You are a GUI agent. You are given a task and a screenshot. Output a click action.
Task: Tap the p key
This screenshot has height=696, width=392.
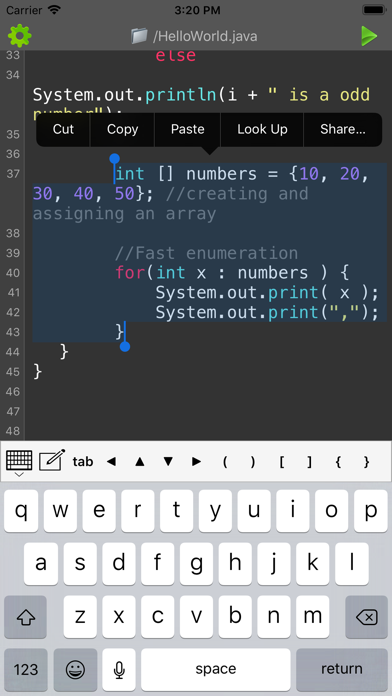click(371, 511)
